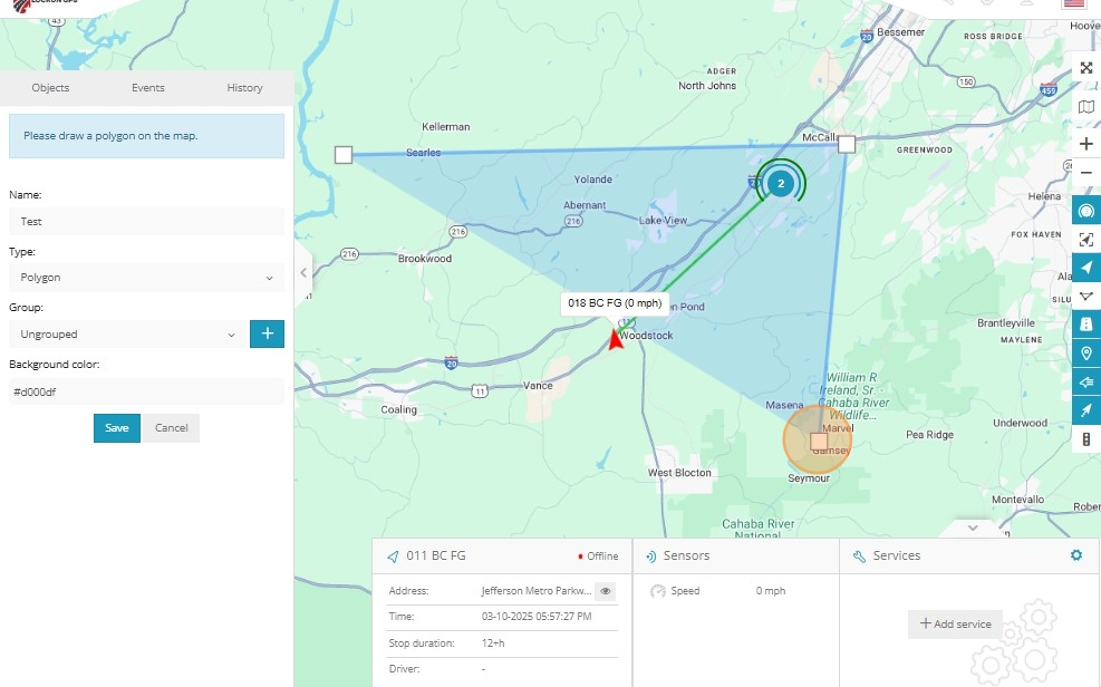Click the Add service button
This screenshot has height=687, width=1101.
click(x=955, y=624)
